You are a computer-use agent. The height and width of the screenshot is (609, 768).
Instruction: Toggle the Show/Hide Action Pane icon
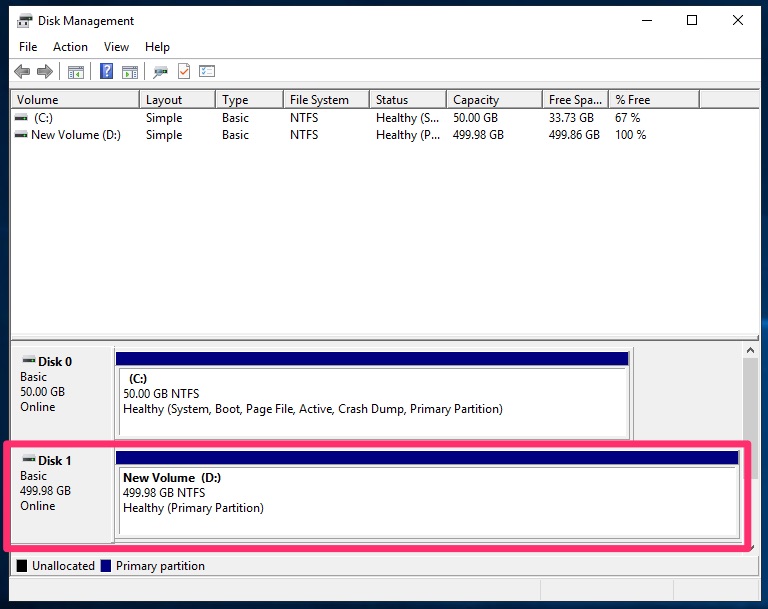130,71
